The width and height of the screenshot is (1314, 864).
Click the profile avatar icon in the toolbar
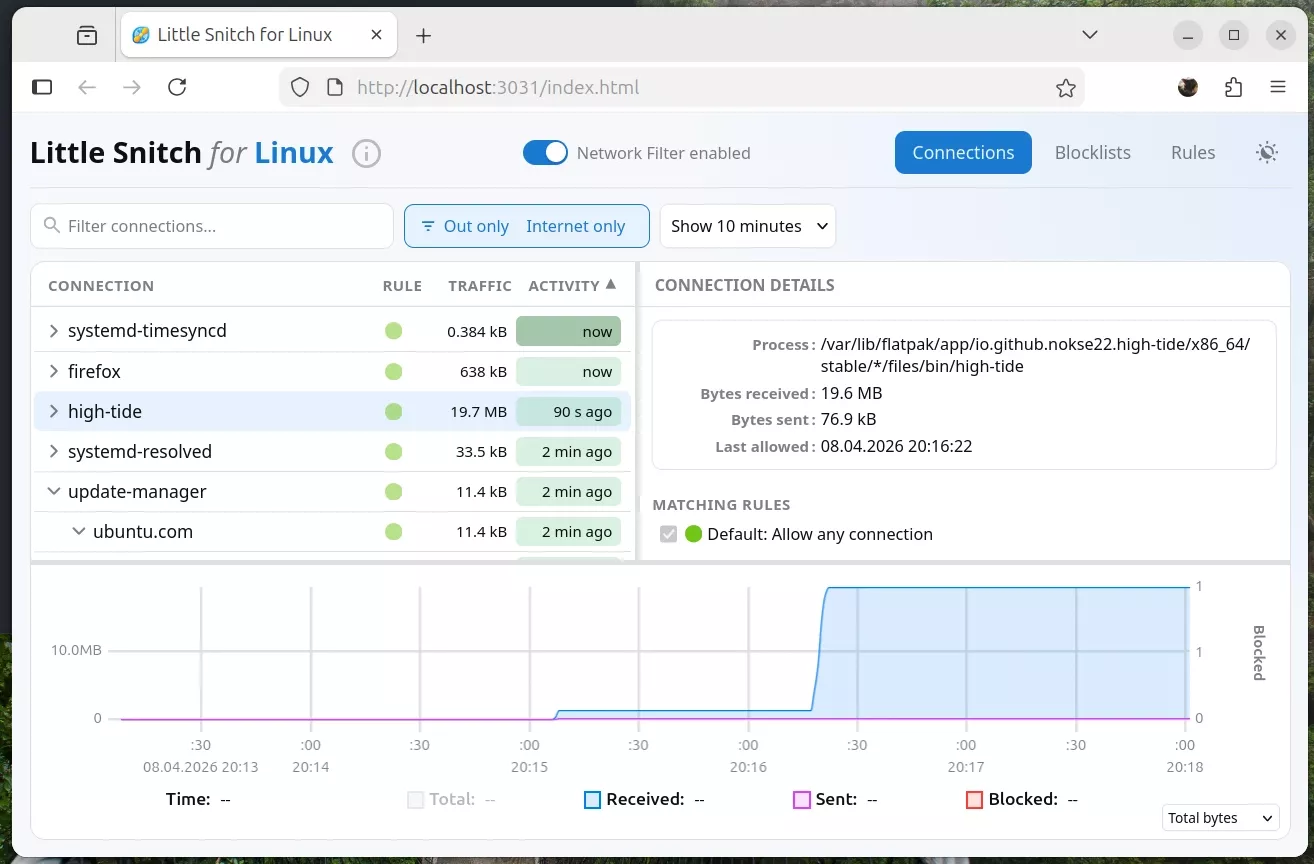pyautogui.click(x=1188, y=87)
